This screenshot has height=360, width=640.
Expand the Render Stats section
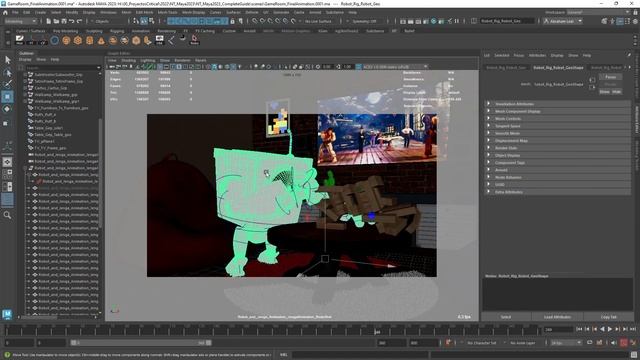[558, 148]
